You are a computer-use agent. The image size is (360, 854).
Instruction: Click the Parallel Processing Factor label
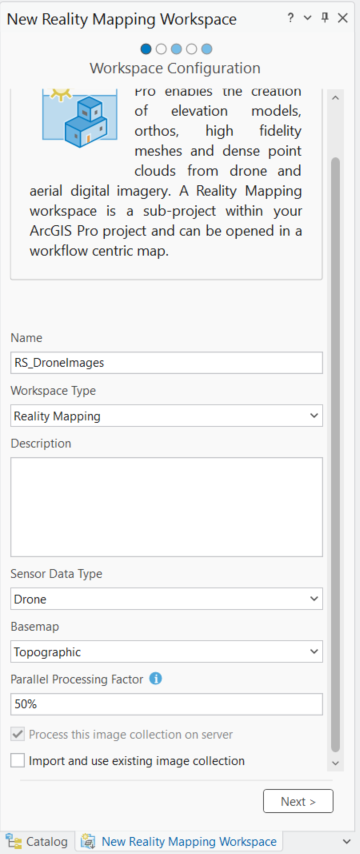coord(77,679)
